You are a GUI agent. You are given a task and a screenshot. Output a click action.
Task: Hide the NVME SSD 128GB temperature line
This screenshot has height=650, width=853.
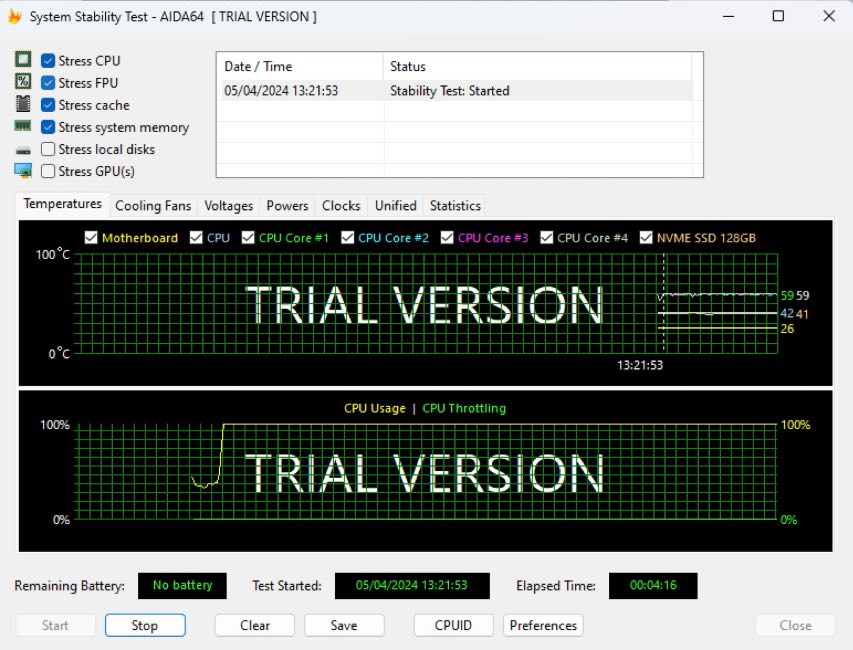[x=646, y=238]
